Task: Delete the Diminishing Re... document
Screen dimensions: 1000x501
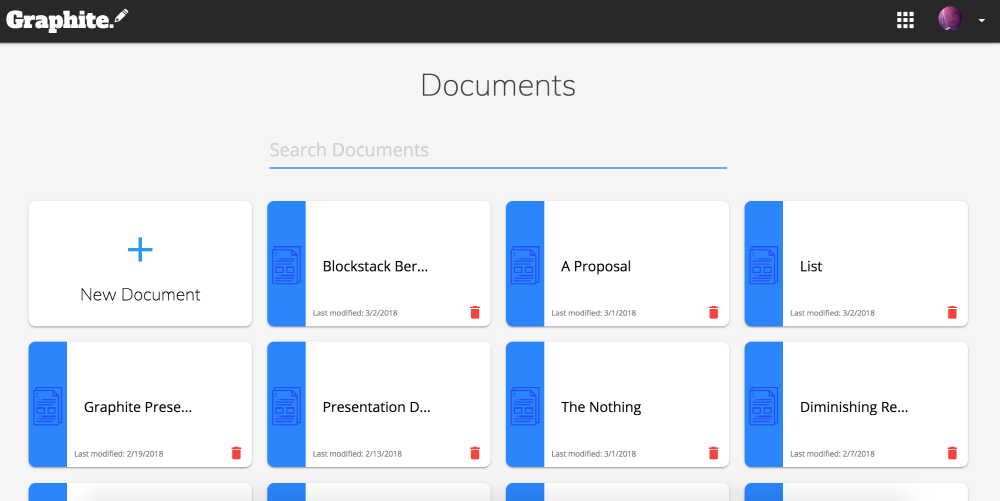Action: coord(952,453)
